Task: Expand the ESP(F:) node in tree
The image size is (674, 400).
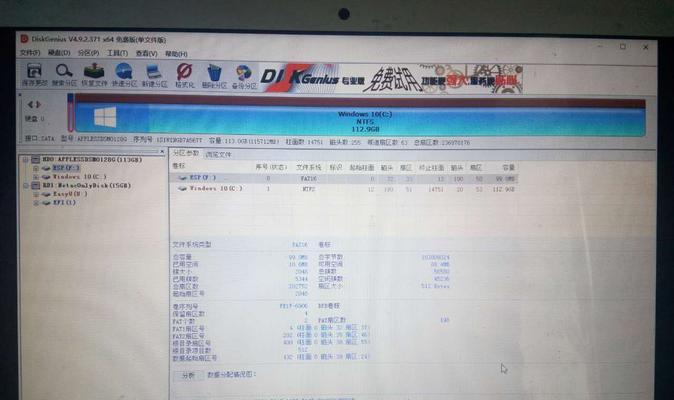Action: click(36, 168)
